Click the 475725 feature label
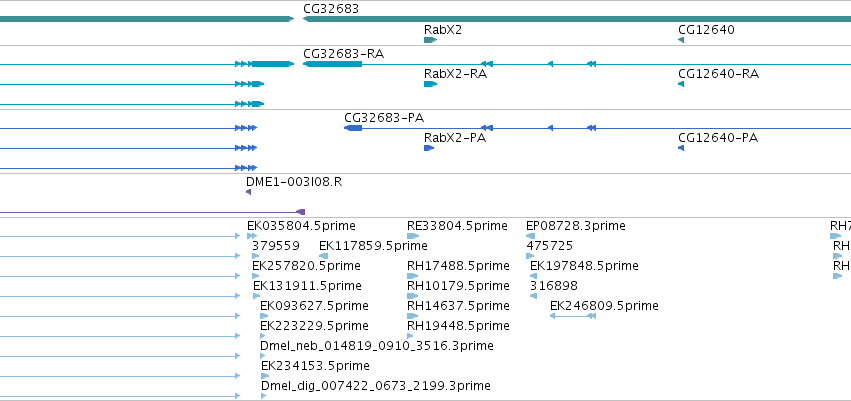 click(549, 246)
